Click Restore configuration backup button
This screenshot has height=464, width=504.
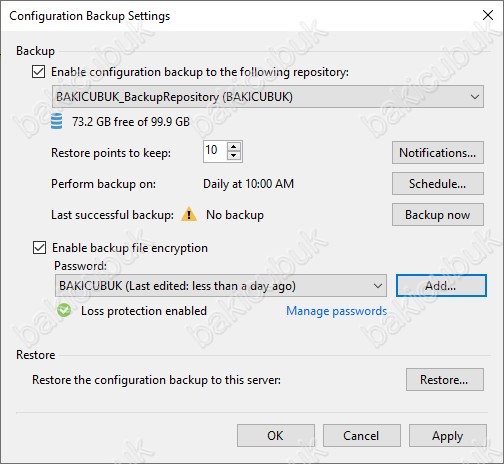click(445, 380)
